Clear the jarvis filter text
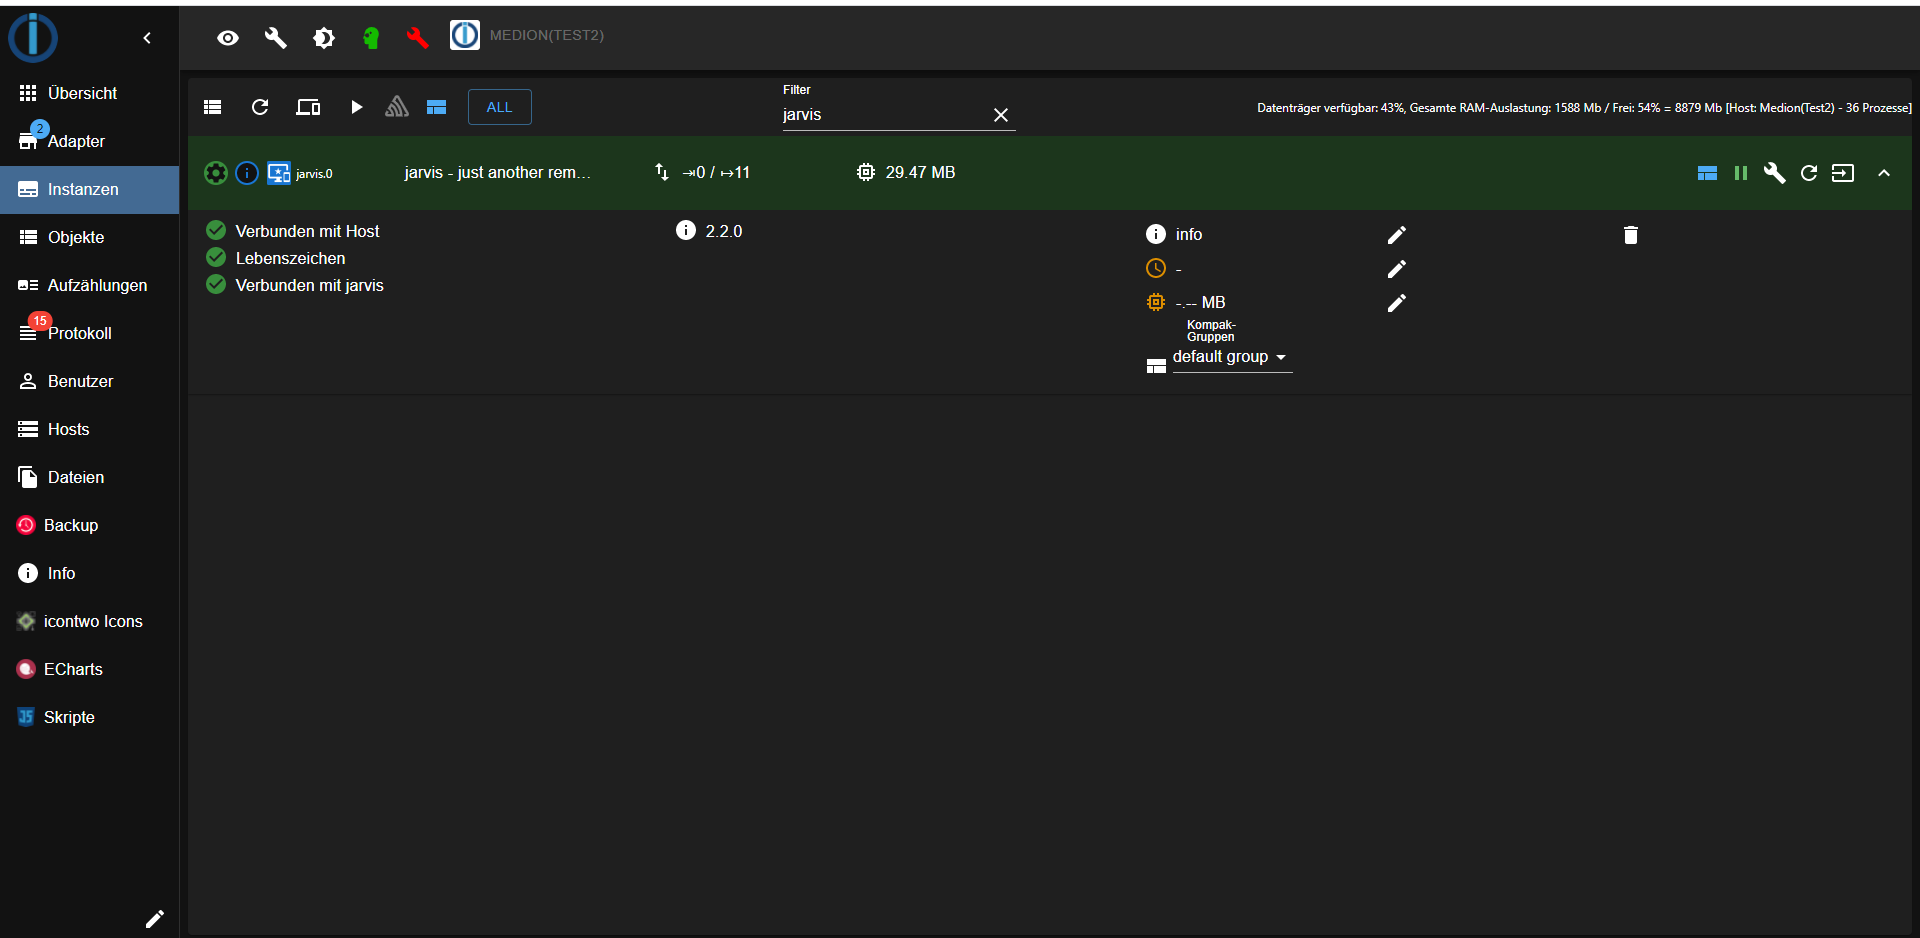 pyautogui.click(x=1001, y=115)
